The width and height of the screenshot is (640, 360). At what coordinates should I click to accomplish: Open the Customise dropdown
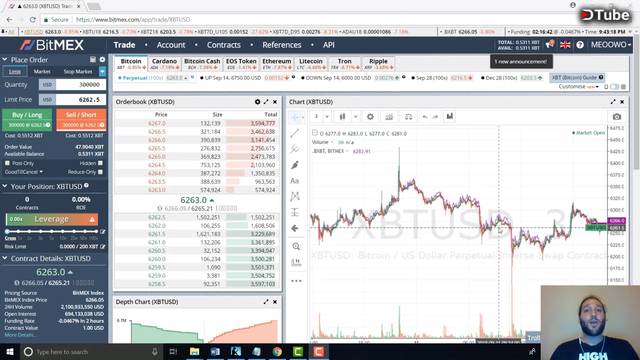579,87
